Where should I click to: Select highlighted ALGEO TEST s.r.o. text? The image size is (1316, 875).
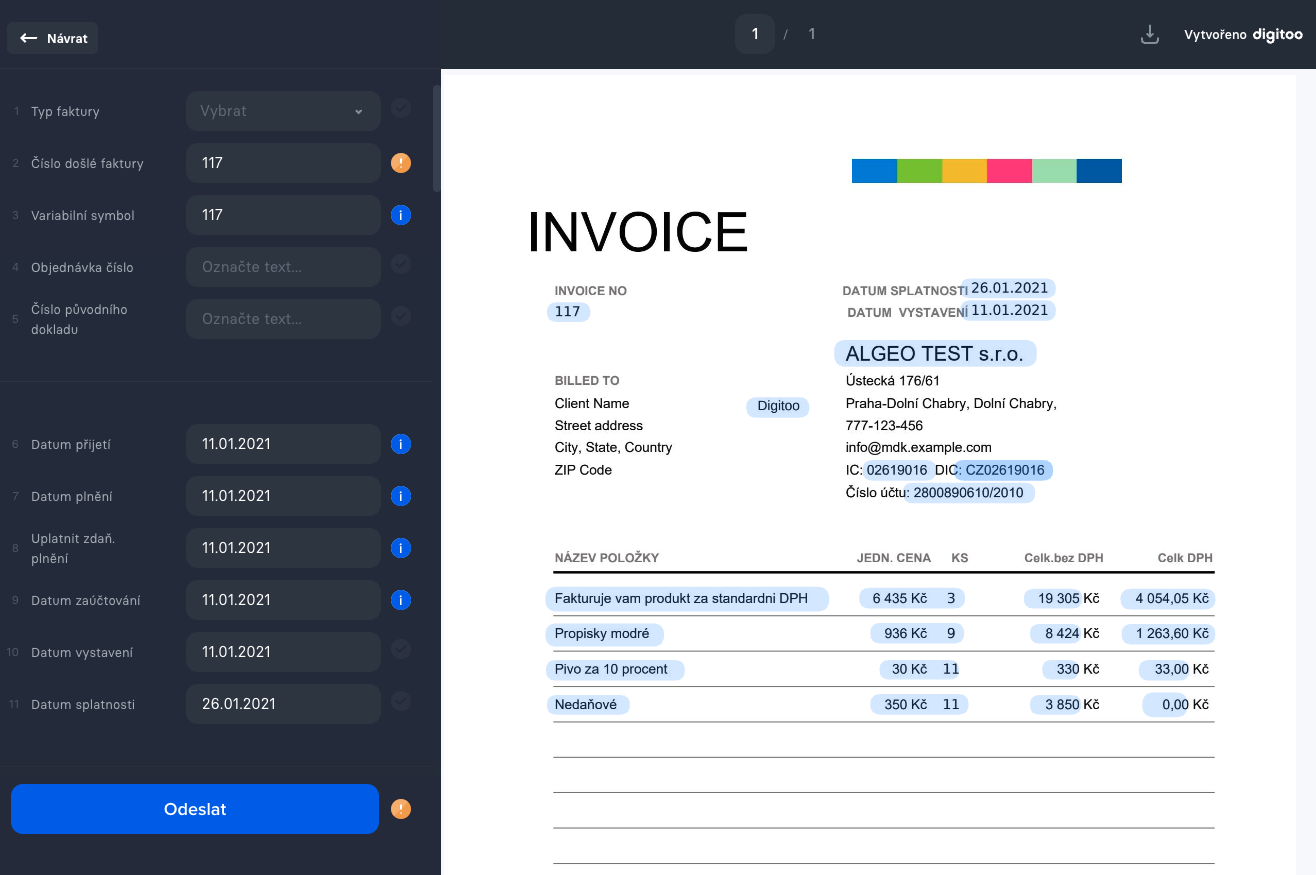pos(934,353)
